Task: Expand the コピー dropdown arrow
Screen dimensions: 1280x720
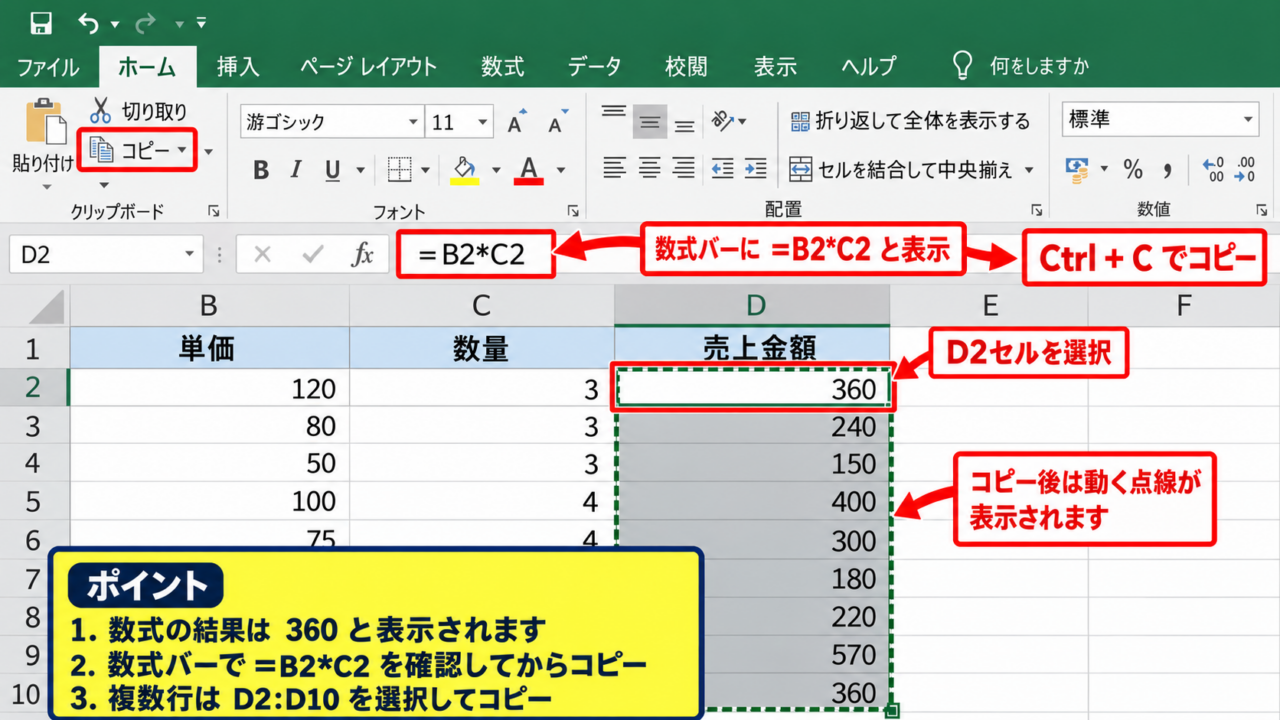Action: tap(182, 150)
